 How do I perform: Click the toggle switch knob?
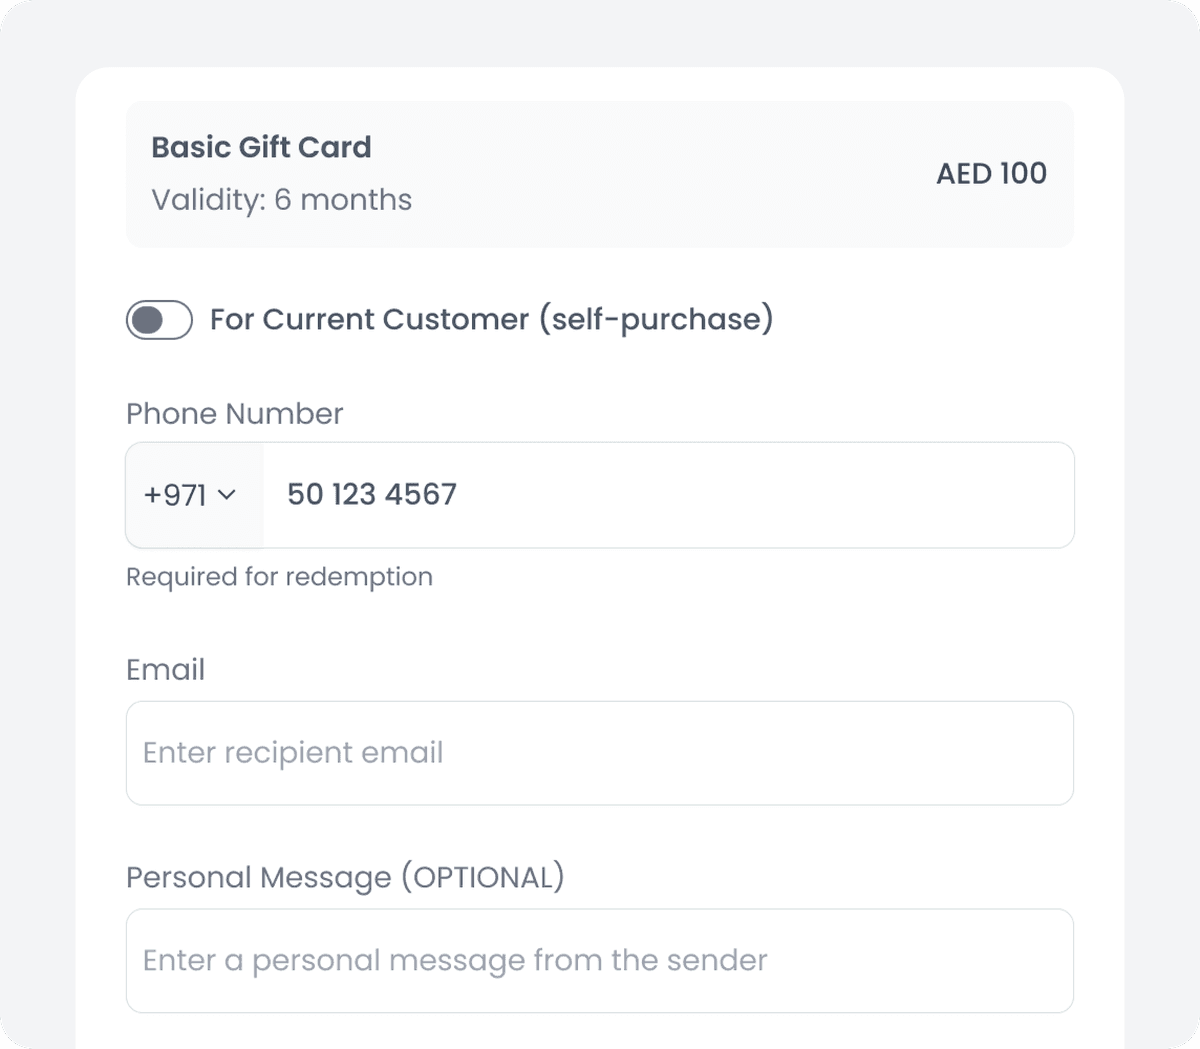[148, 320]
